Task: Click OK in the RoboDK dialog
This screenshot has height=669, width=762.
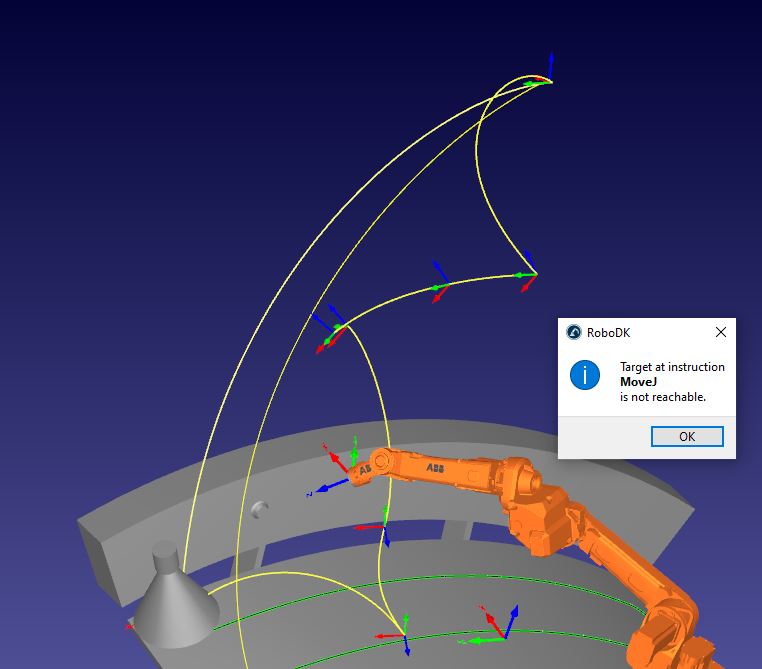Action: click(x=686, y=437)
